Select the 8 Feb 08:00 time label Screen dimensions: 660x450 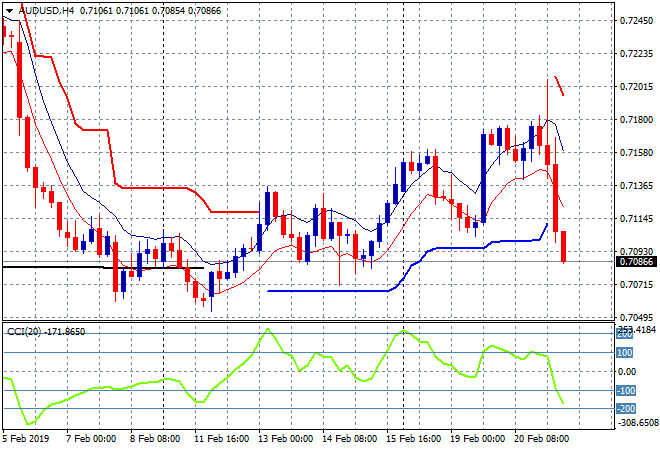pos(155,437)
